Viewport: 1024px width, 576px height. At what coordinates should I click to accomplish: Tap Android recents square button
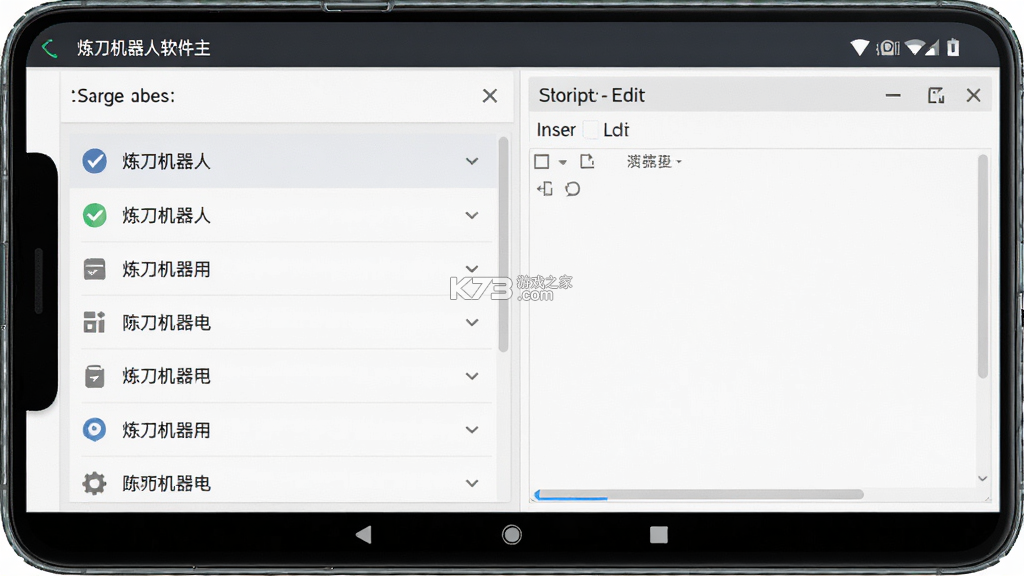pos(659,535)
